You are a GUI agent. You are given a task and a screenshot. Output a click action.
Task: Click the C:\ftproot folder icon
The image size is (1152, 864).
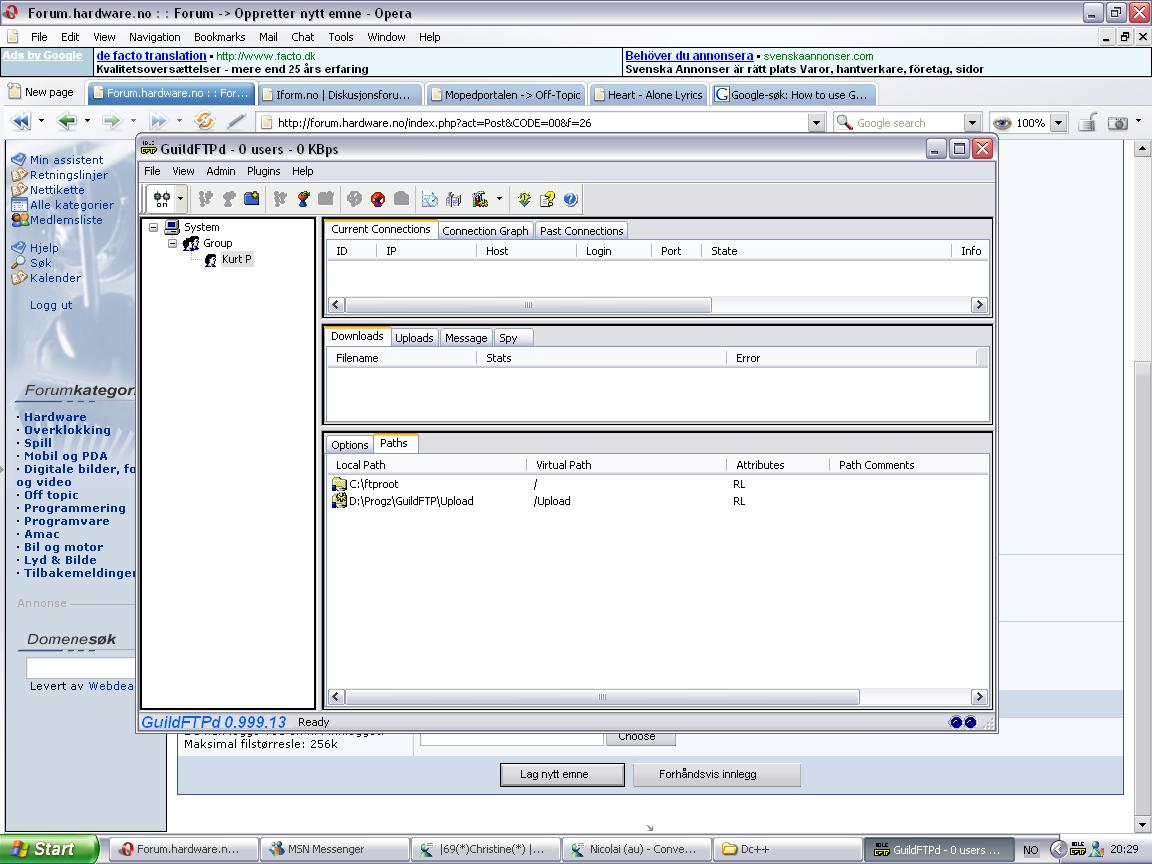click(339, 484)
